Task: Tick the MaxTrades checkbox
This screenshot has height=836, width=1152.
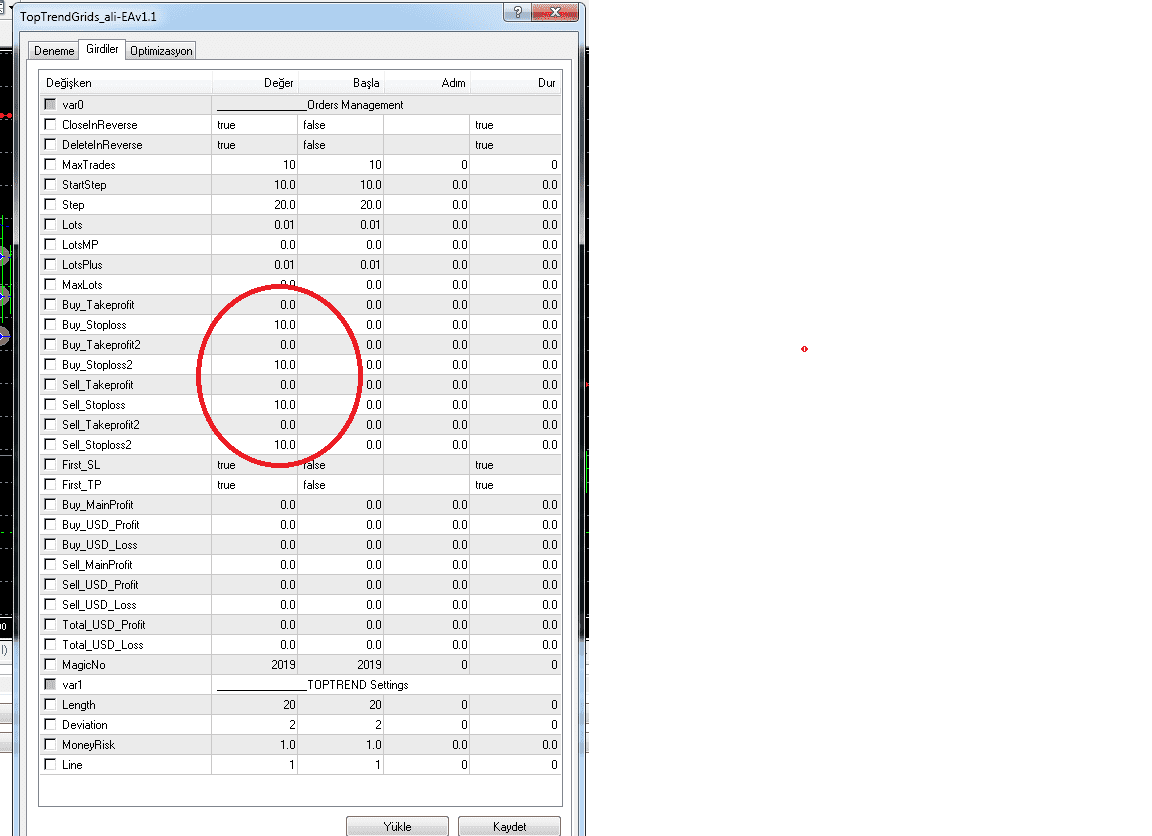Action: point(50,164)
